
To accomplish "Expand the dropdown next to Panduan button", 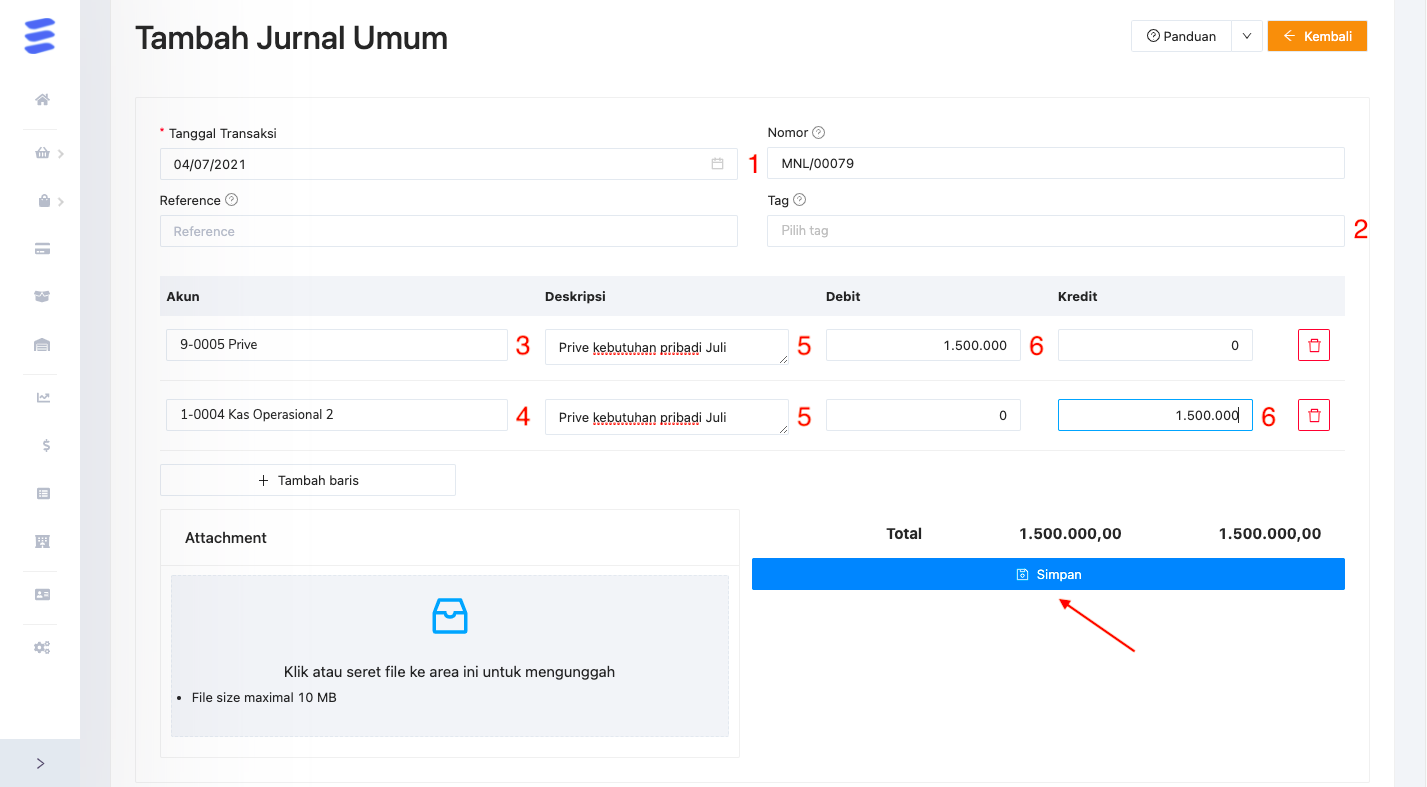I will coord(1246,35).
